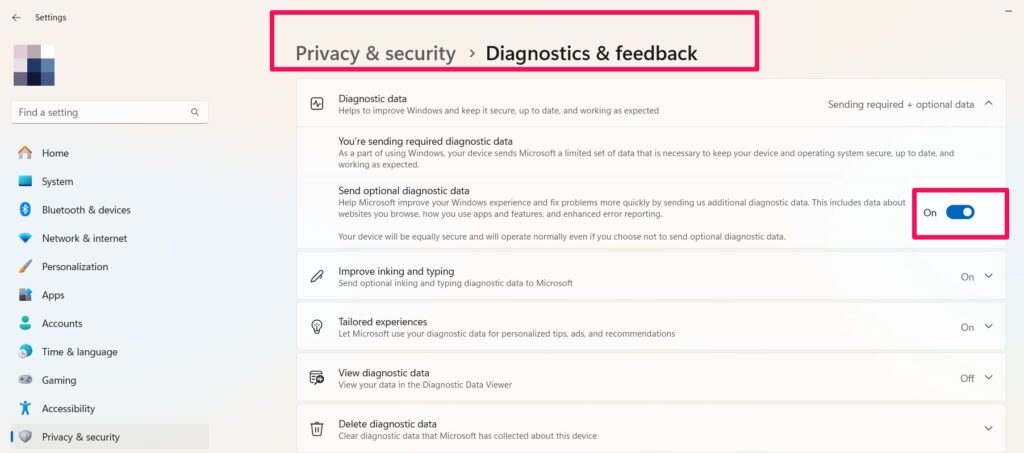Screen dimensions: 1024x453
Task: Go to Time & language settings
Action: (x=79, y=352)
